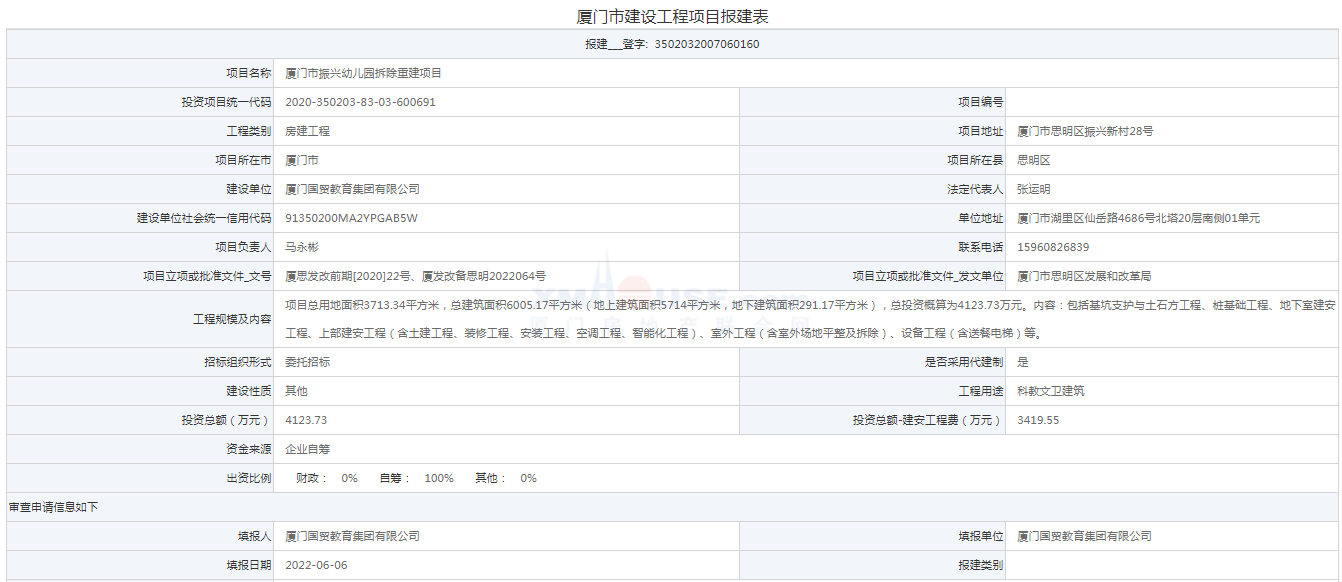Select the bidding form value 委托招标

point(307,362)
